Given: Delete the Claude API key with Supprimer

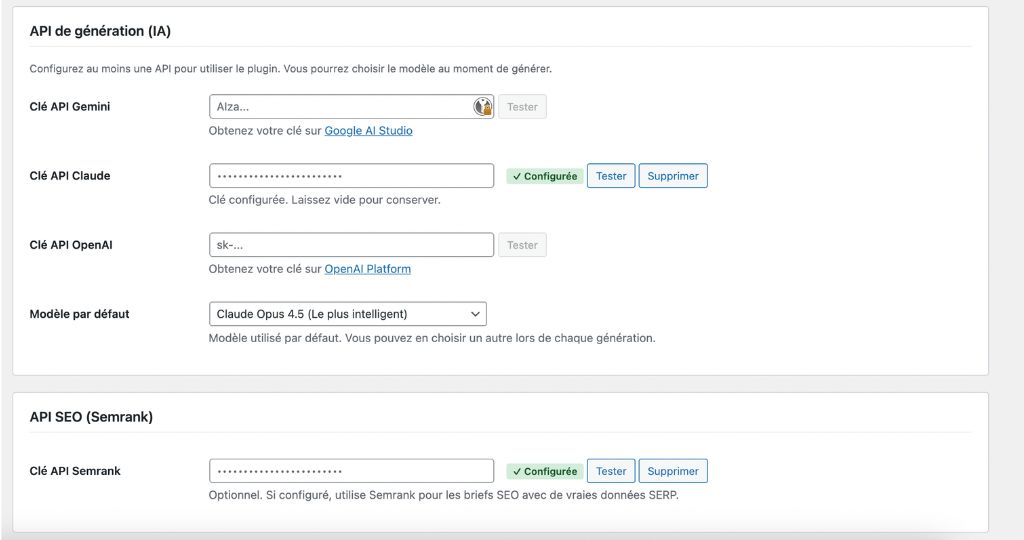Looking at the screenshot, I should pos(673,176).
